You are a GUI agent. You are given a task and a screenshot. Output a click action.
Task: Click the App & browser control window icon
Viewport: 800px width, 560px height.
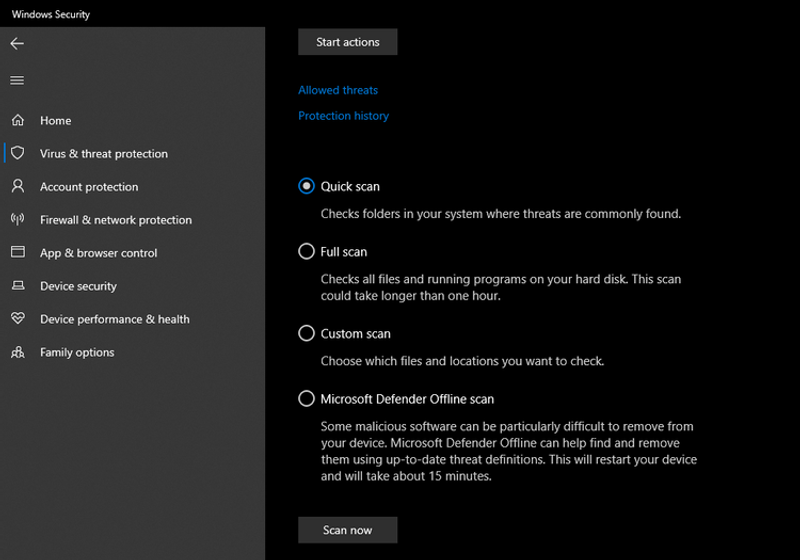17,253
